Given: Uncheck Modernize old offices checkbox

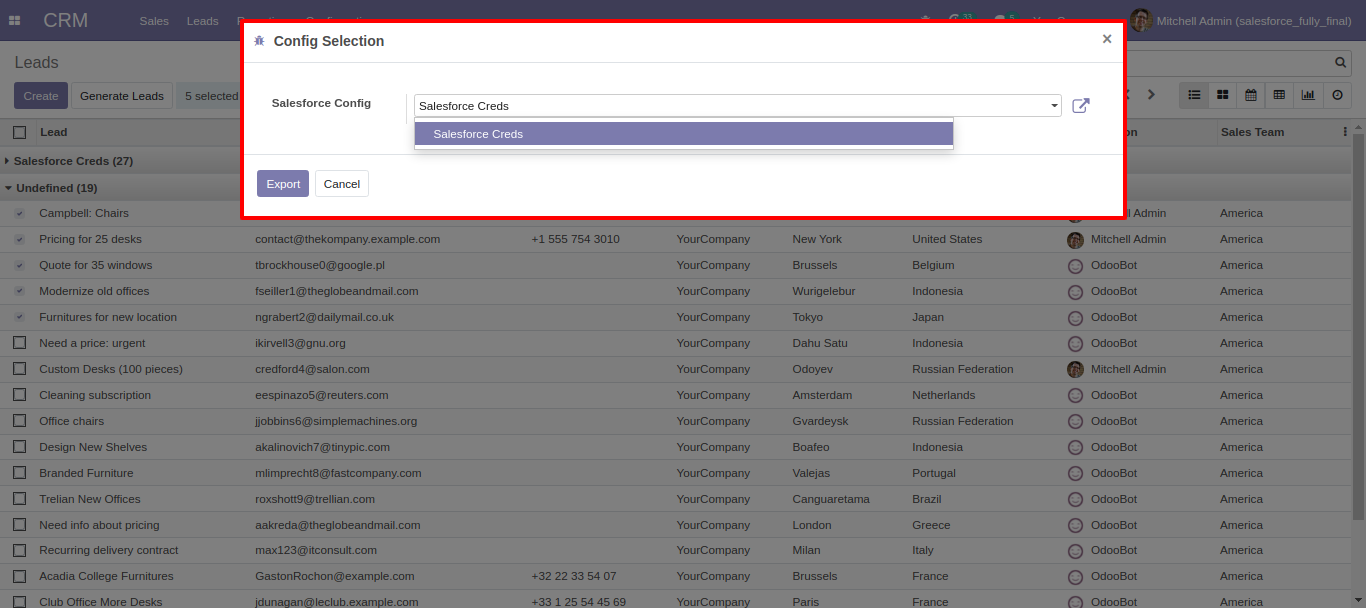Looking at the screenshot, I should coord(20,291).
